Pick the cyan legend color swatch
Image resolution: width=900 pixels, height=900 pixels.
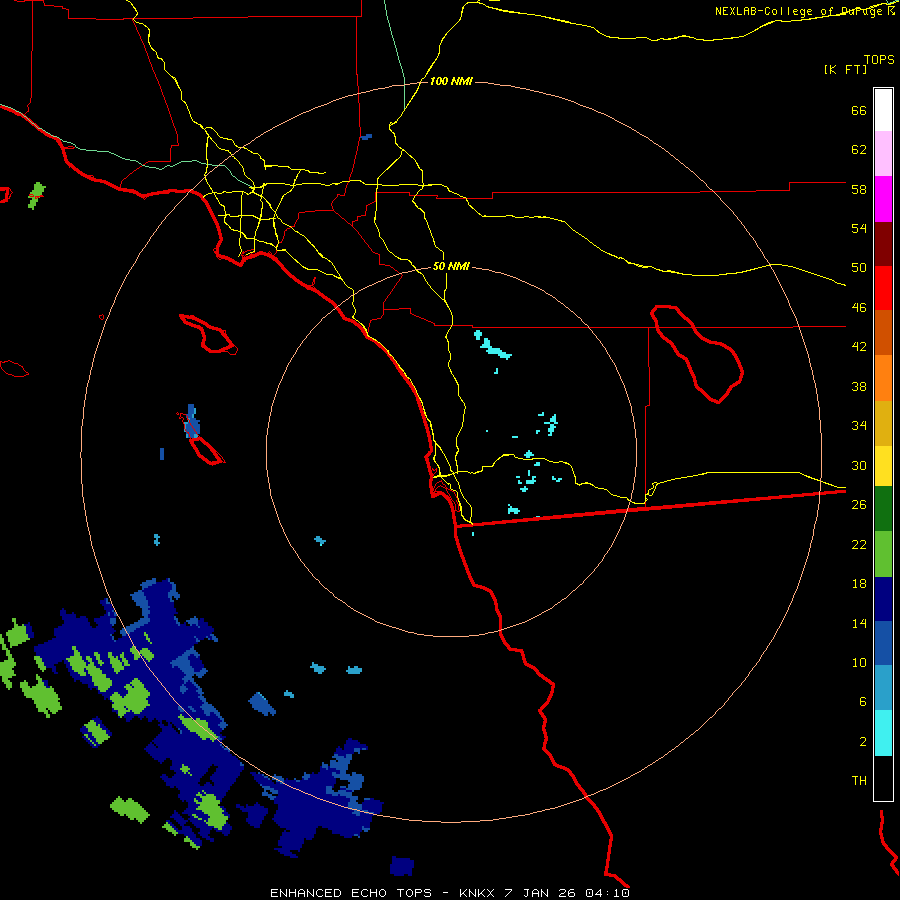pyautogui.click(x=883, y=733)
